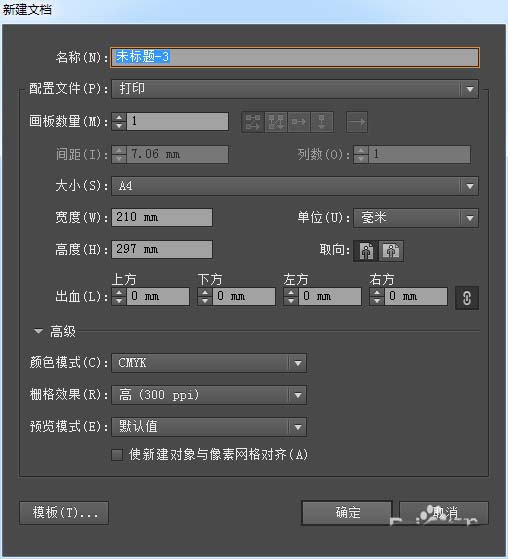Select portrait orientation icon
This screenshot has width=508, height=559.
(366, 251)
